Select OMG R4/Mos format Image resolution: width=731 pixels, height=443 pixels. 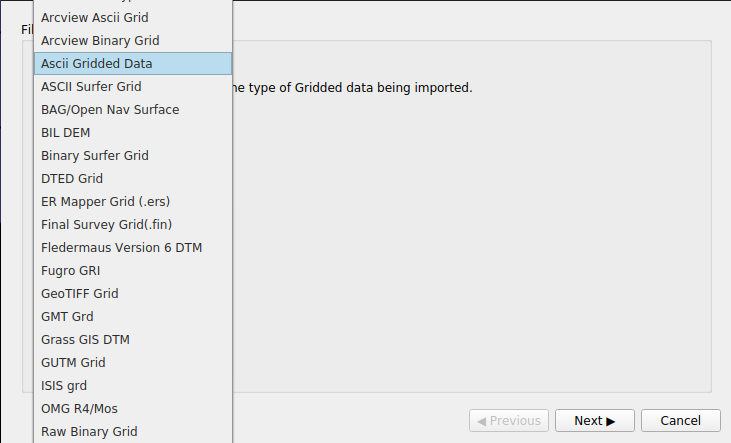(x=81, y=408)
